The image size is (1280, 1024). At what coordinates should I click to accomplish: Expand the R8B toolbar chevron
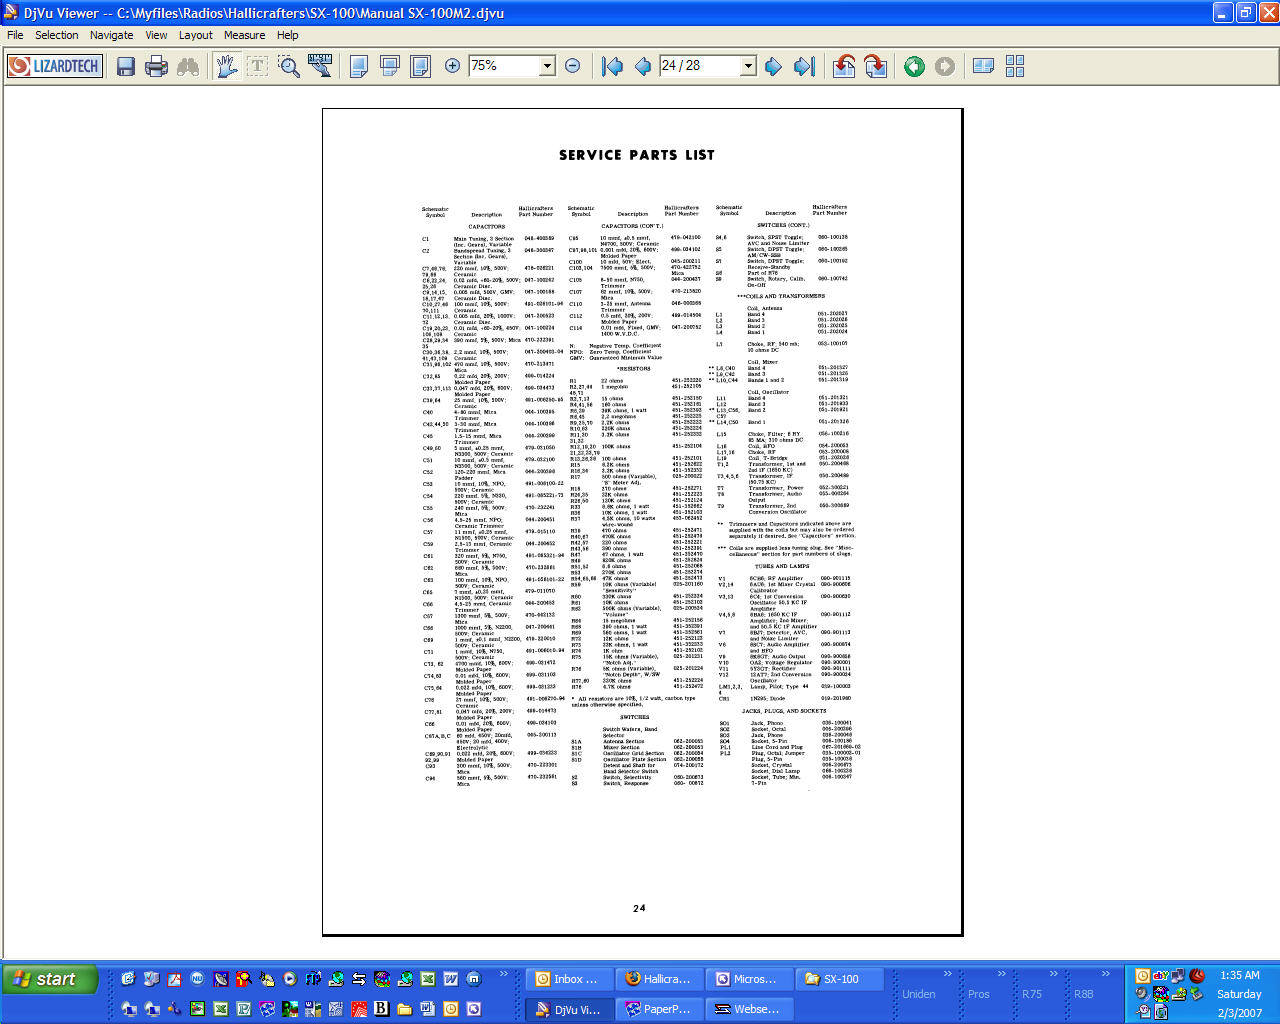point(1106,973)
